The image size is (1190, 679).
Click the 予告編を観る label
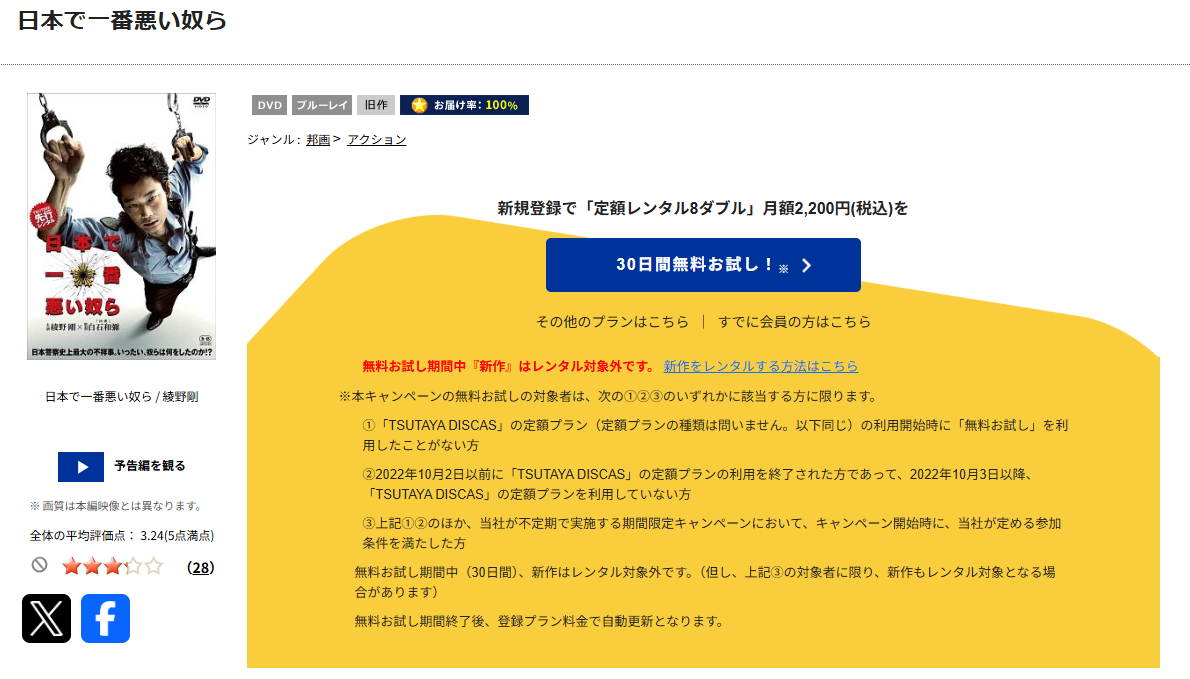pos(150,466)
